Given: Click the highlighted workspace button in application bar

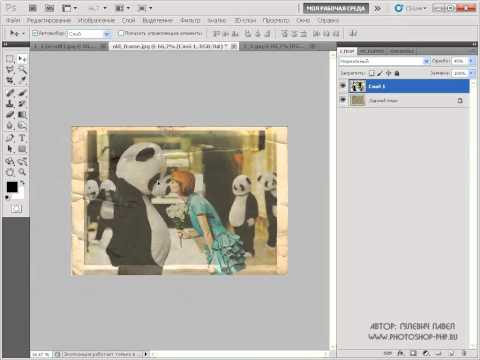Looking at the screenshot, I should click(336, 8).
